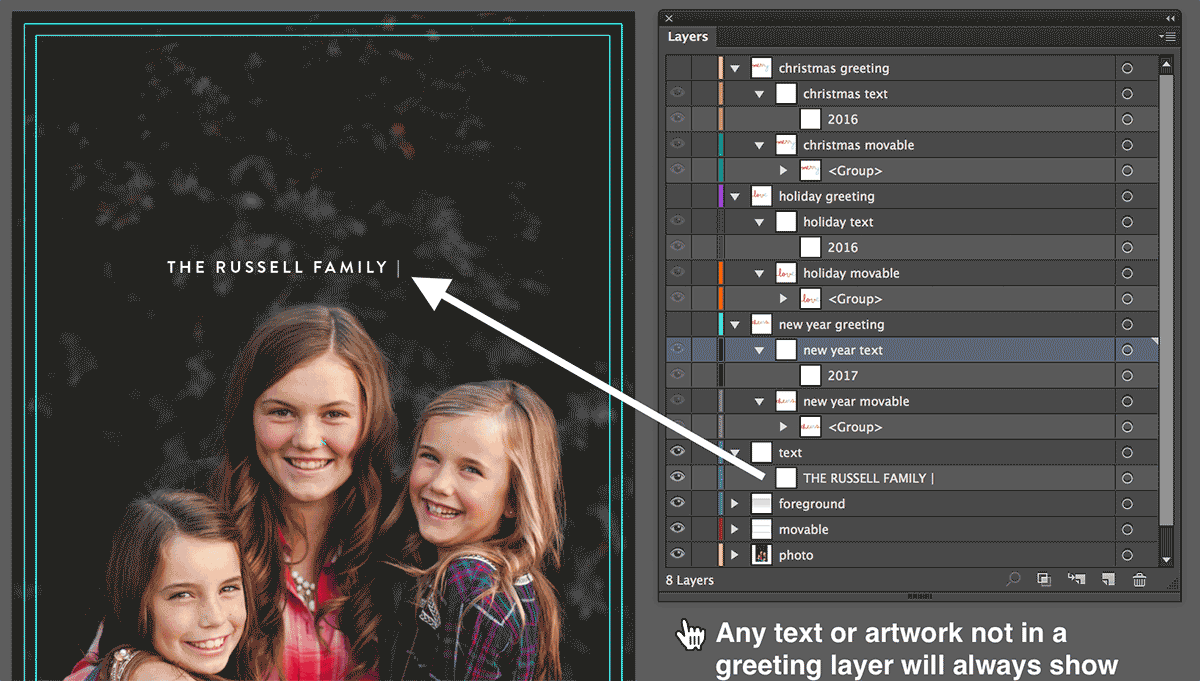Click the foreground layer thumbnail
This screenshot has width=1200, height=681.
(x=761, y=504)
